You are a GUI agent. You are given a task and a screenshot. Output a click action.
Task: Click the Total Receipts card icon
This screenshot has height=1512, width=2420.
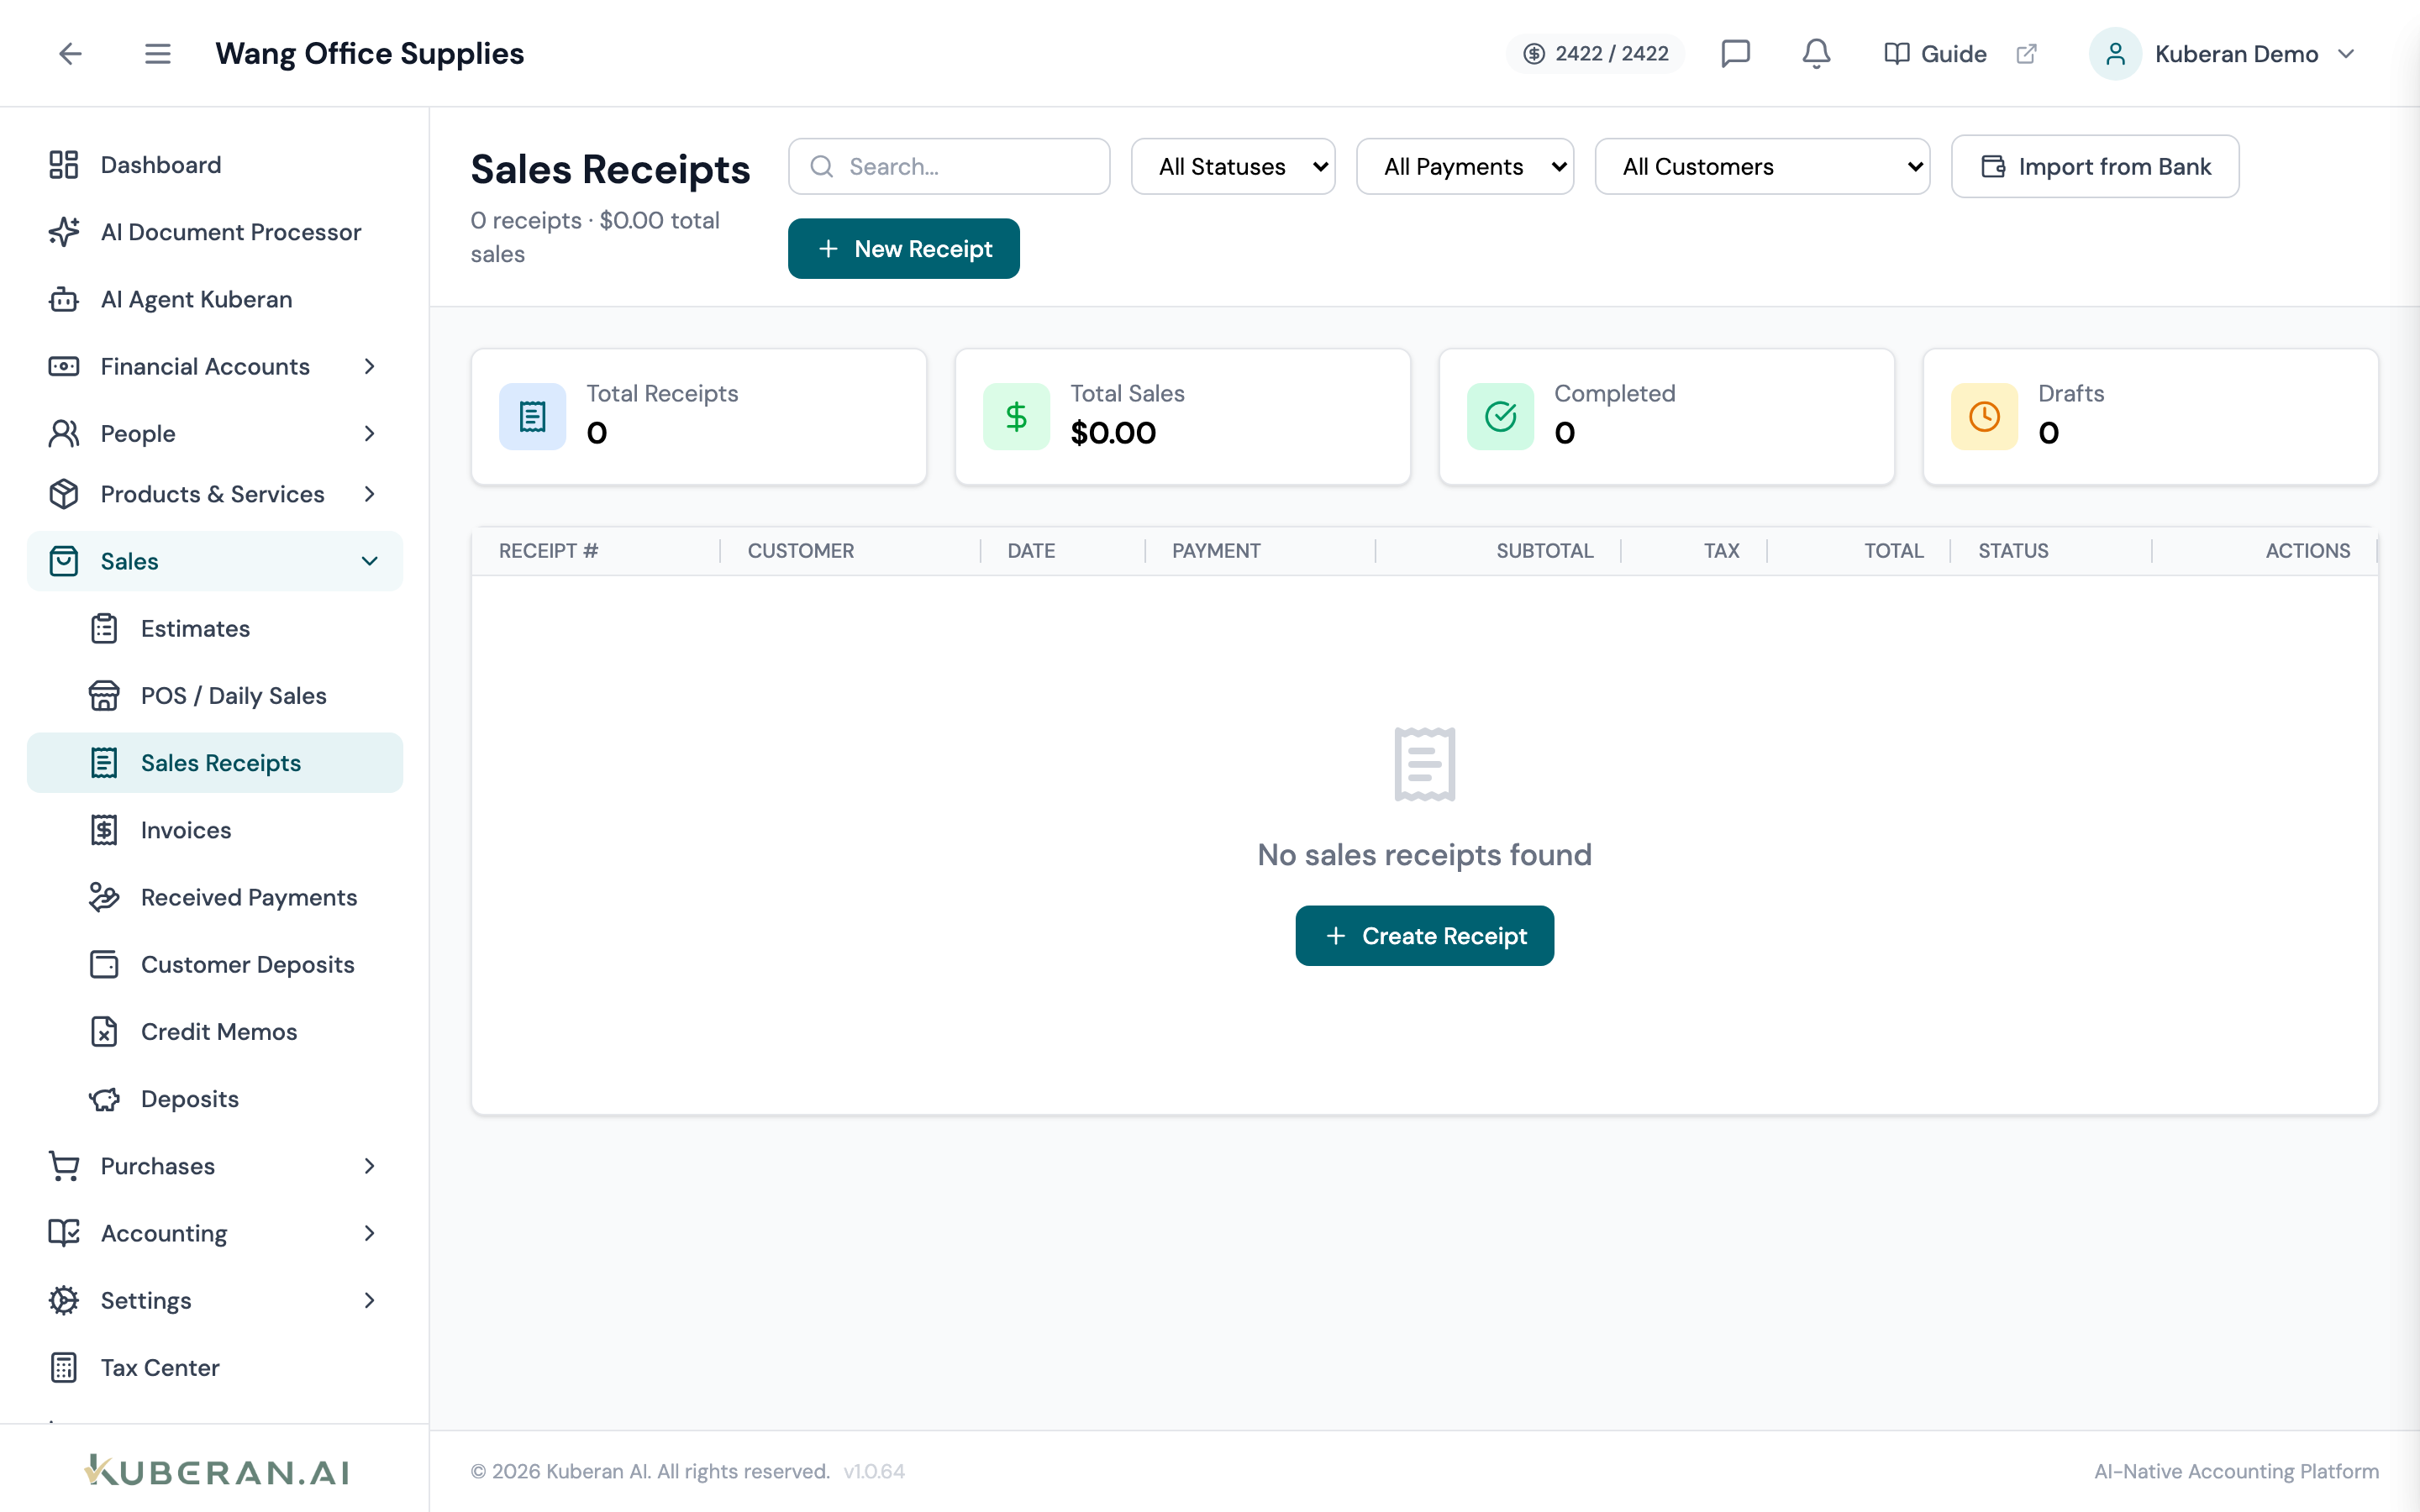point(532,416)
